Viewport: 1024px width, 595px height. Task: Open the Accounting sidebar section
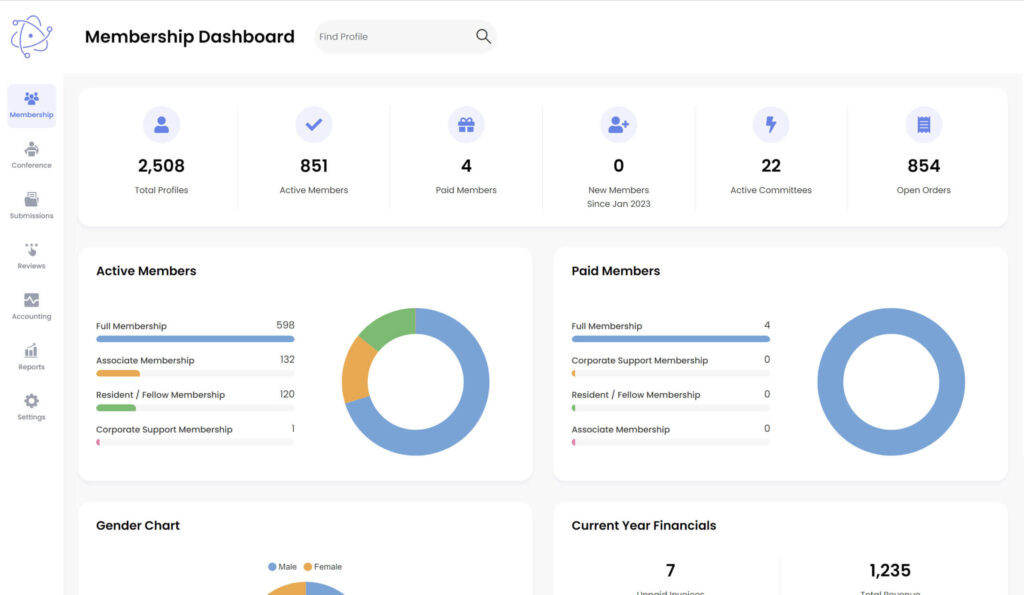point(31,306)
